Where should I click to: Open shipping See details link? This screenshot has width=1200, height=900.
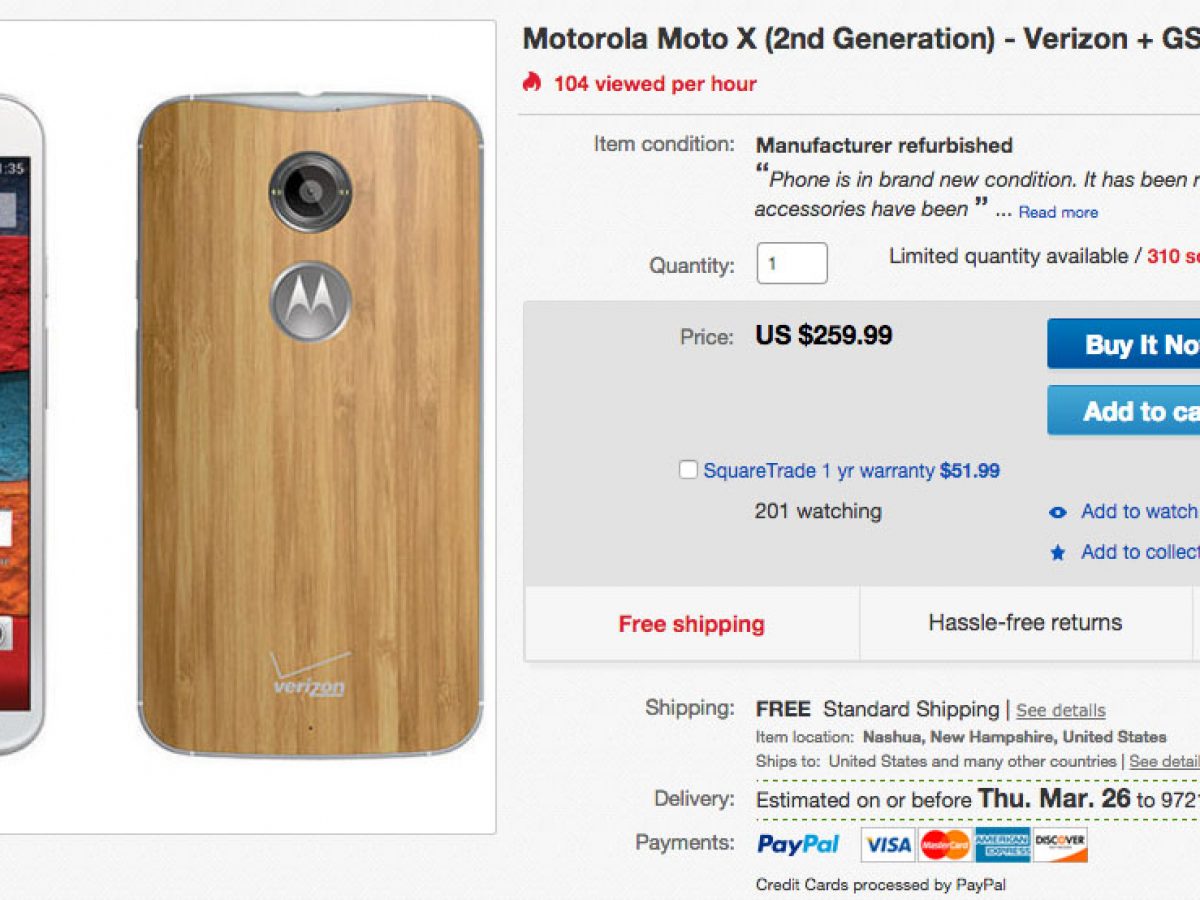1060,710
